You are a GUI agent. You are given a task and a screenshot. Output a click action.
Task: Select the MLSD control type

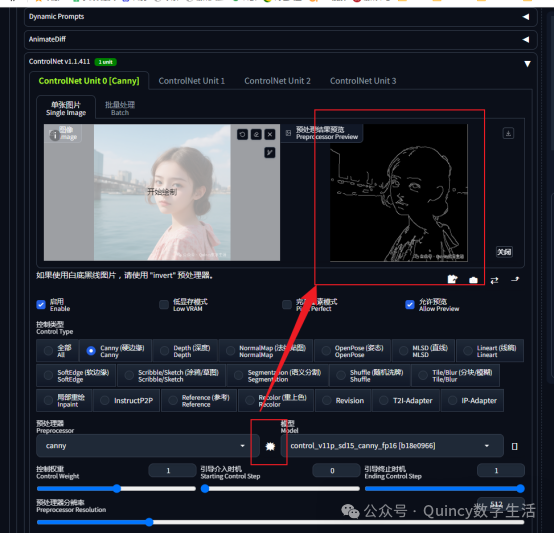[424, 351]
